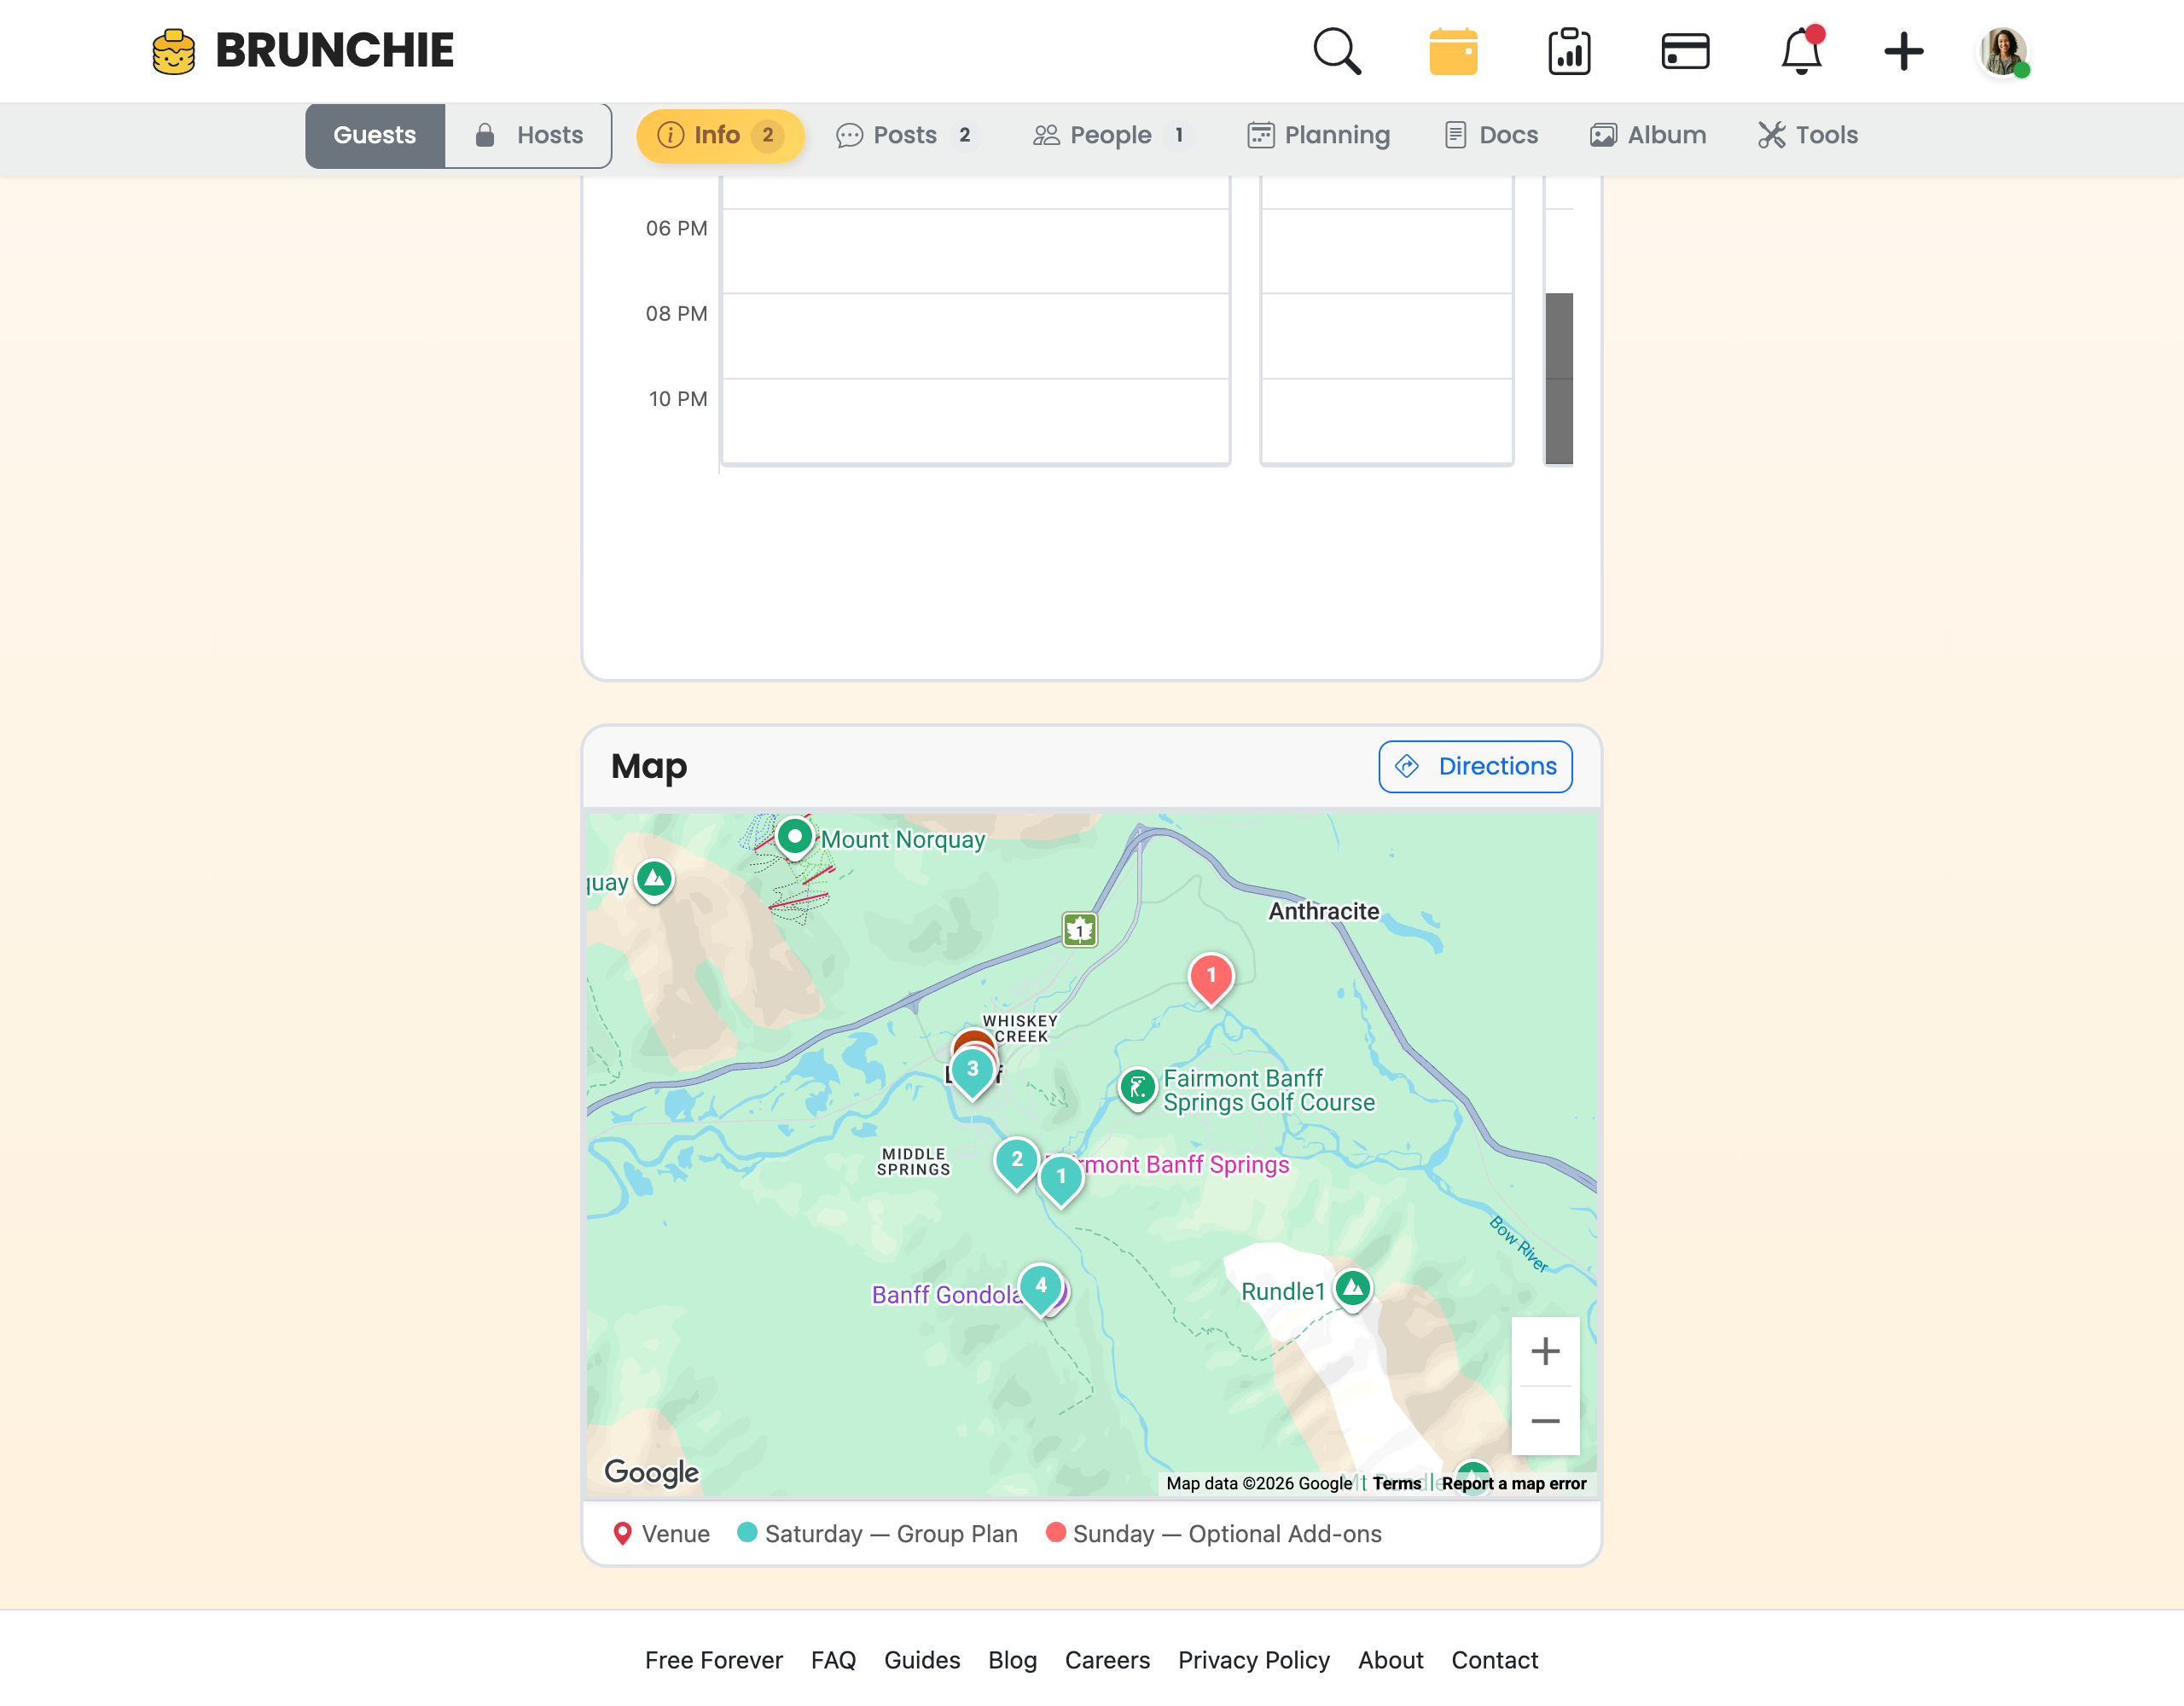Image resolution: width=2184 pixels, height=1706 pixels.
Task: Open the yellow calendar icon
Action: [x=1453, y=51]
